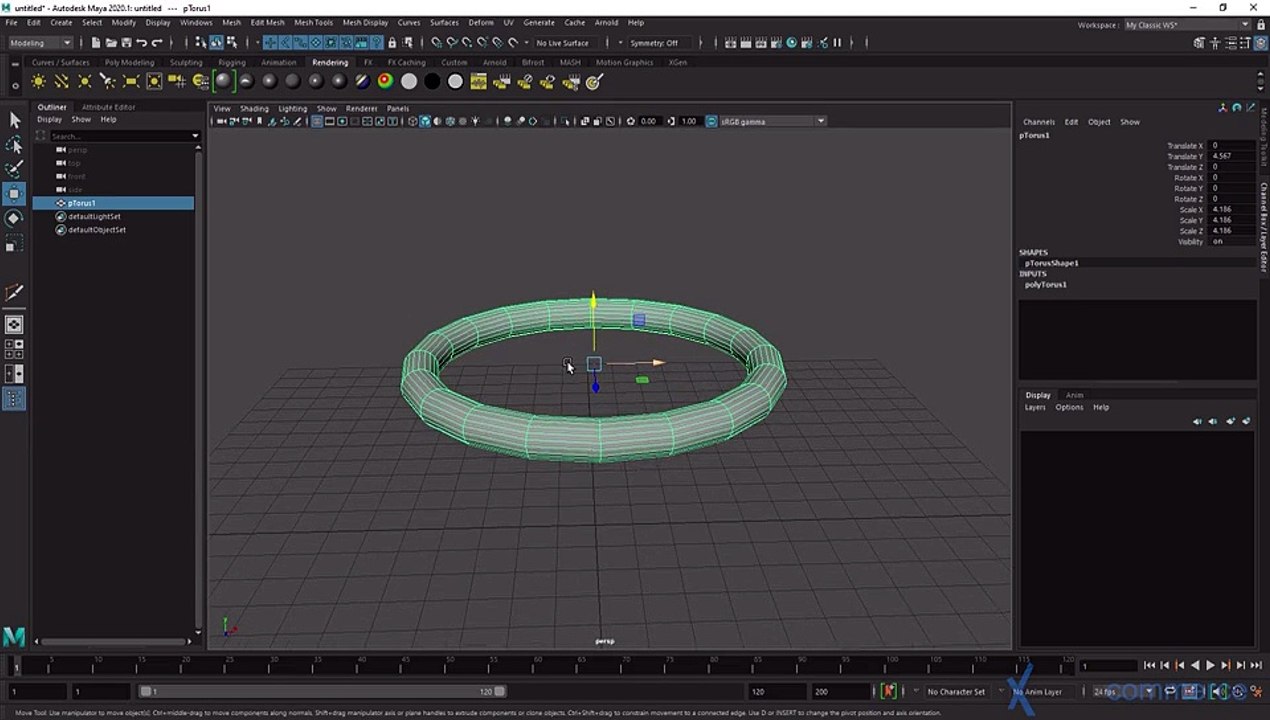Click the blue circular render view icon

[792, 43]
